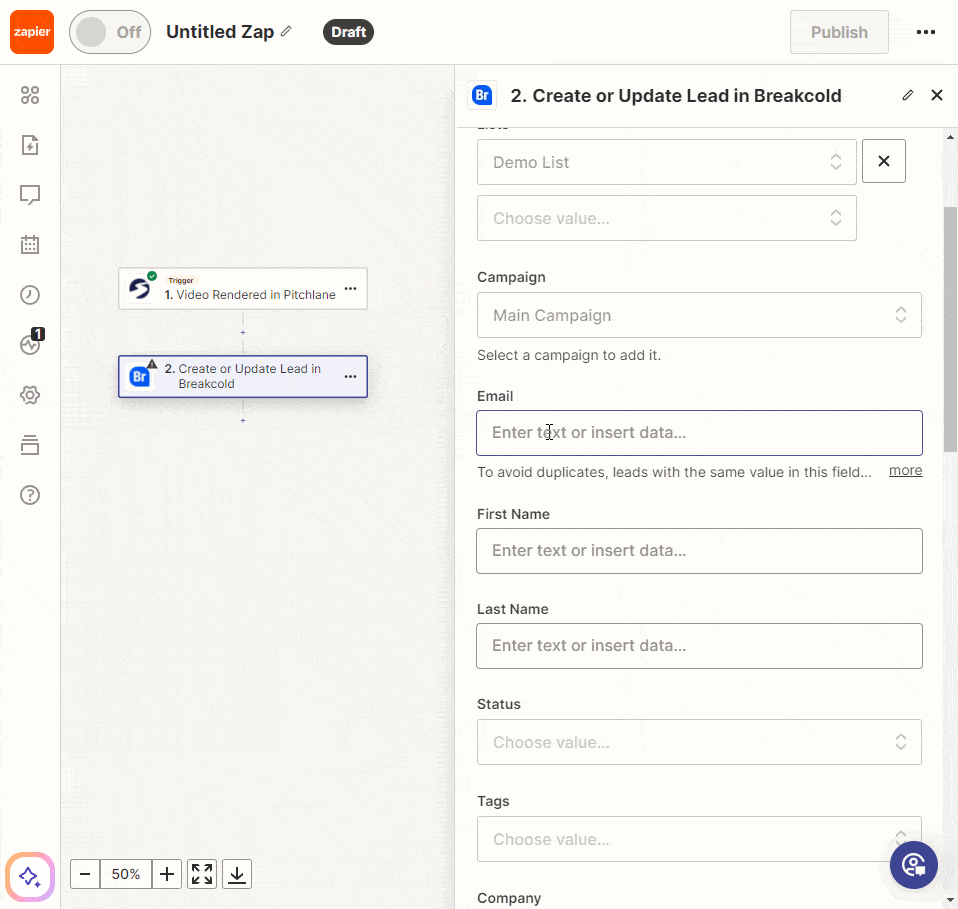958x909 pixels.
Task: Zoom out with the minus button
Action: pyautogui.click(x=85, y=874)
